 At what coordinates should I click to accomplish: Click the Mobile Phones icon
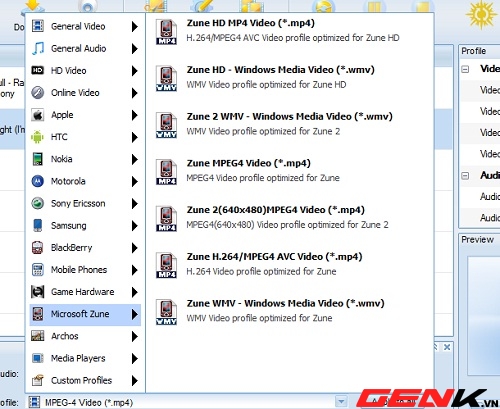point(38,269)
